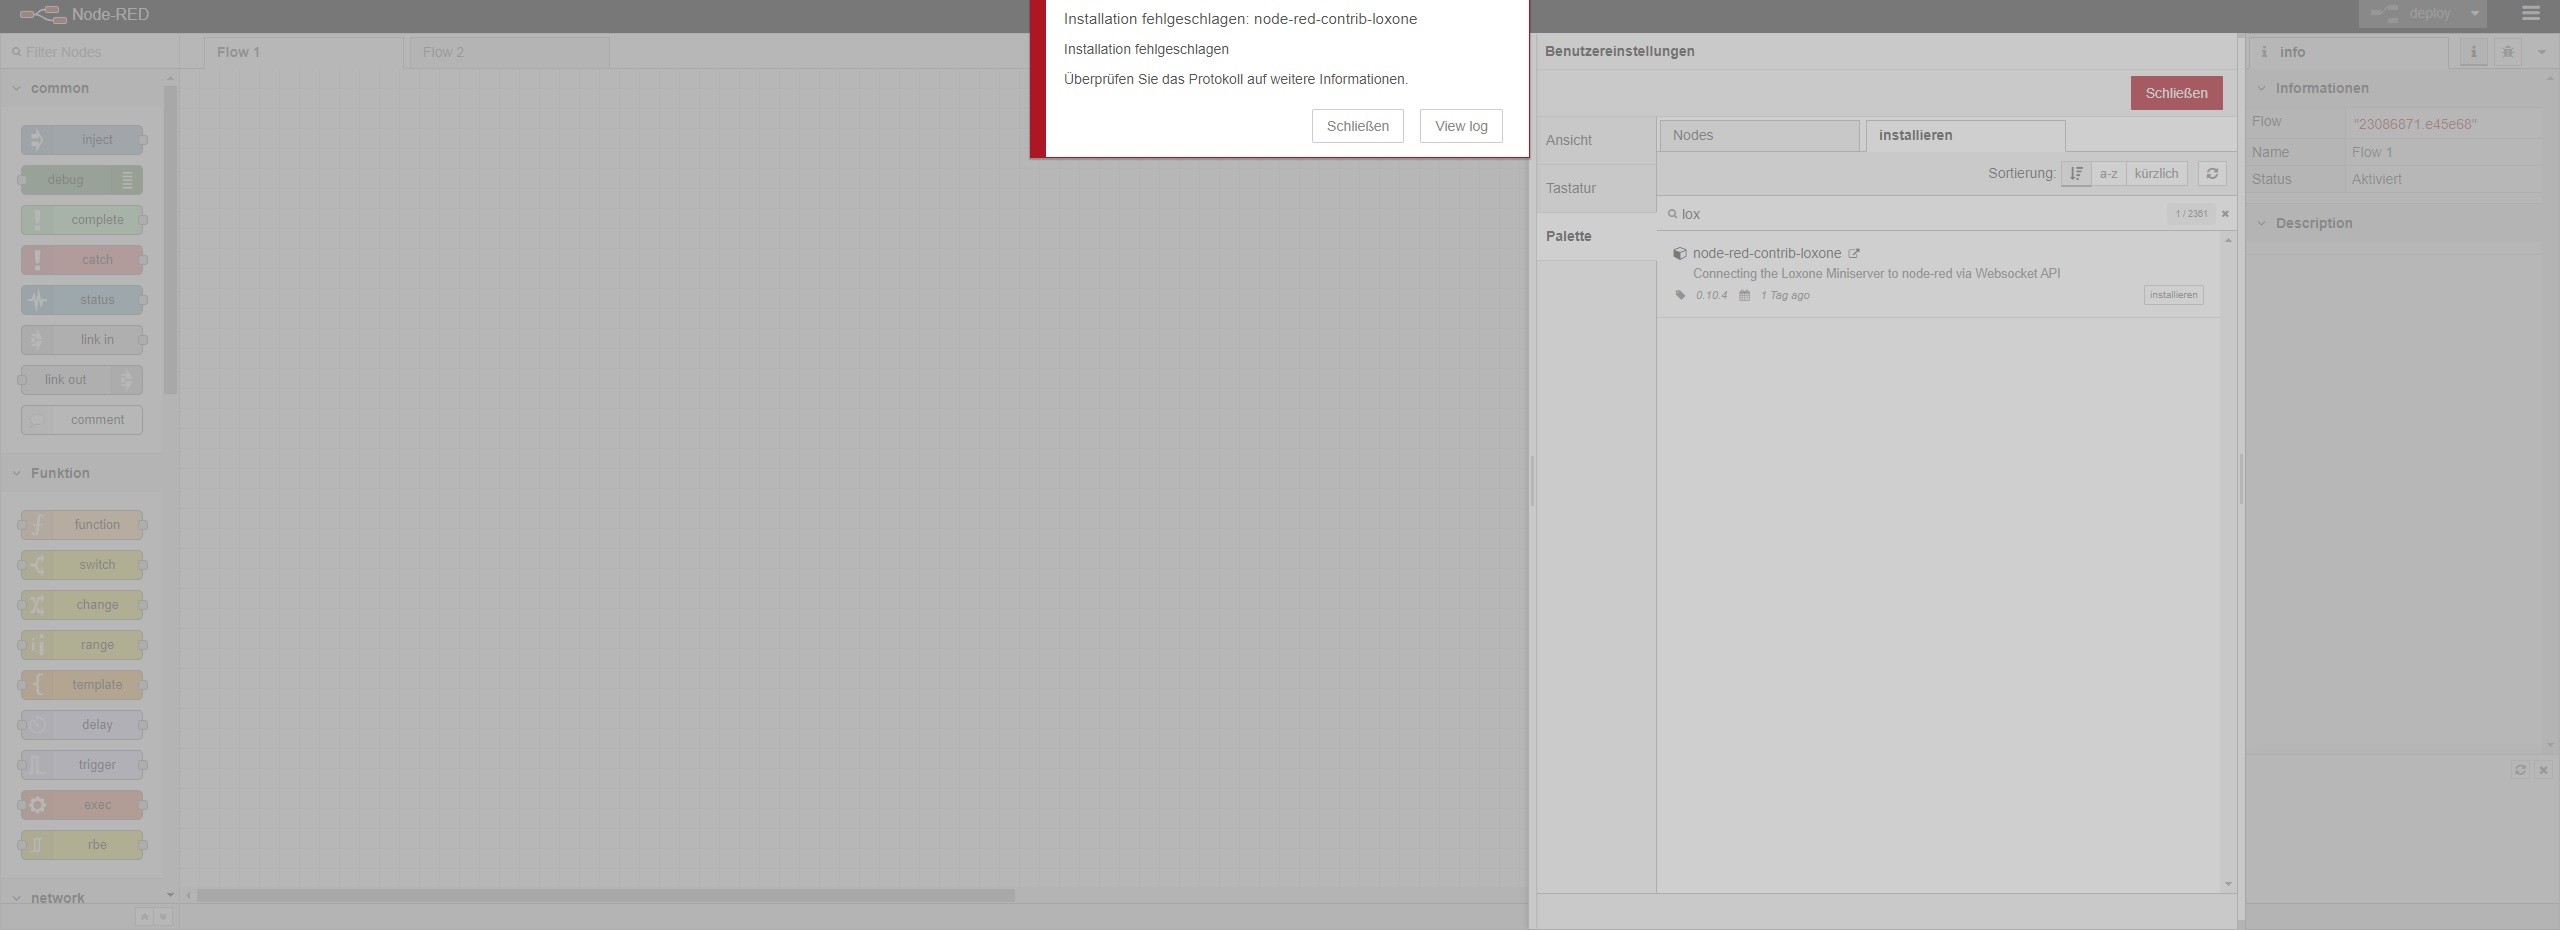
Task: Click the flow ID value text
Action: pyautogui.click(x=2415, y=125)
